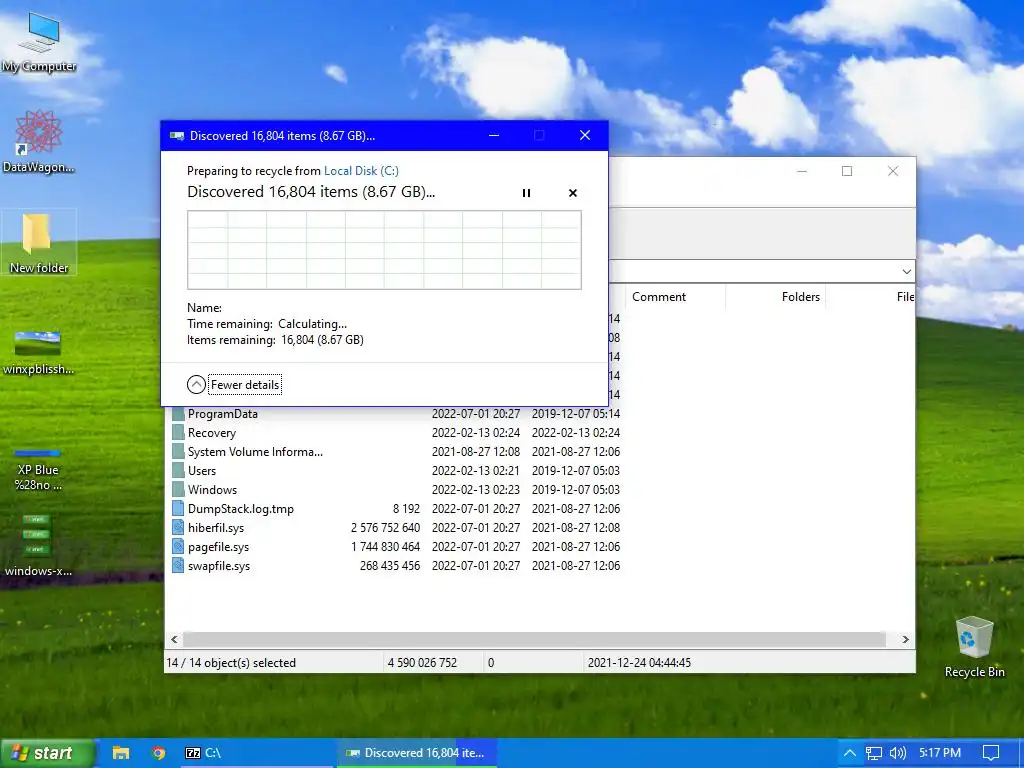This screenshot has width=1024, height=768.
Task: Click the DumpStack.log.tmp file icon
Action: point(178,508)
